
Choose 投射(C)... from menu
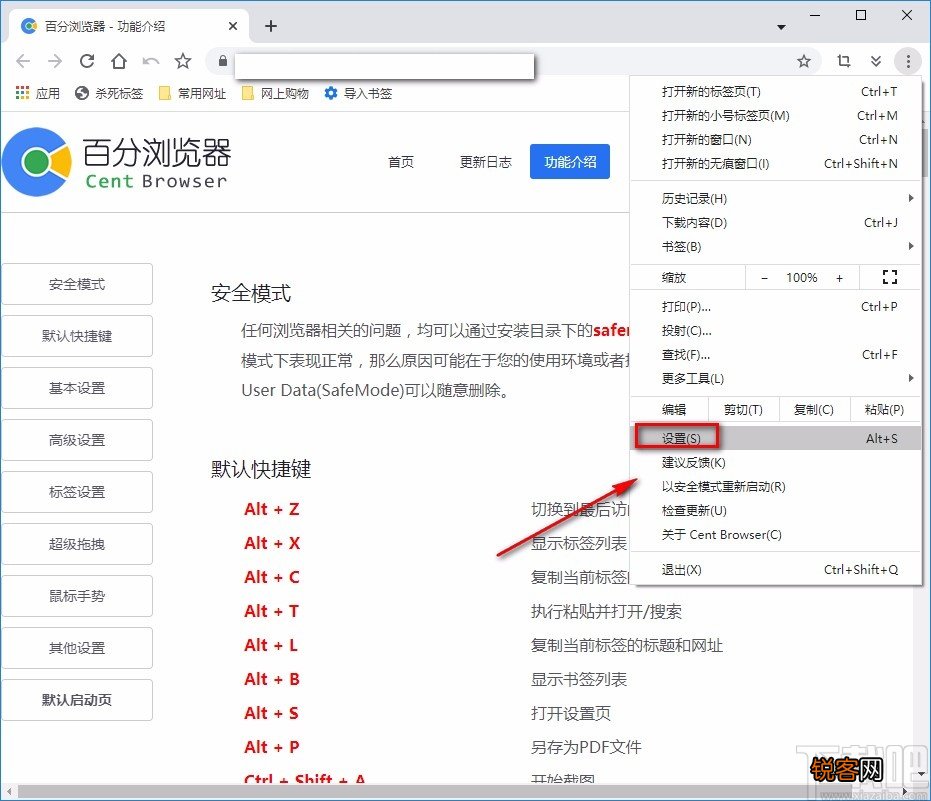pos(775,331)
